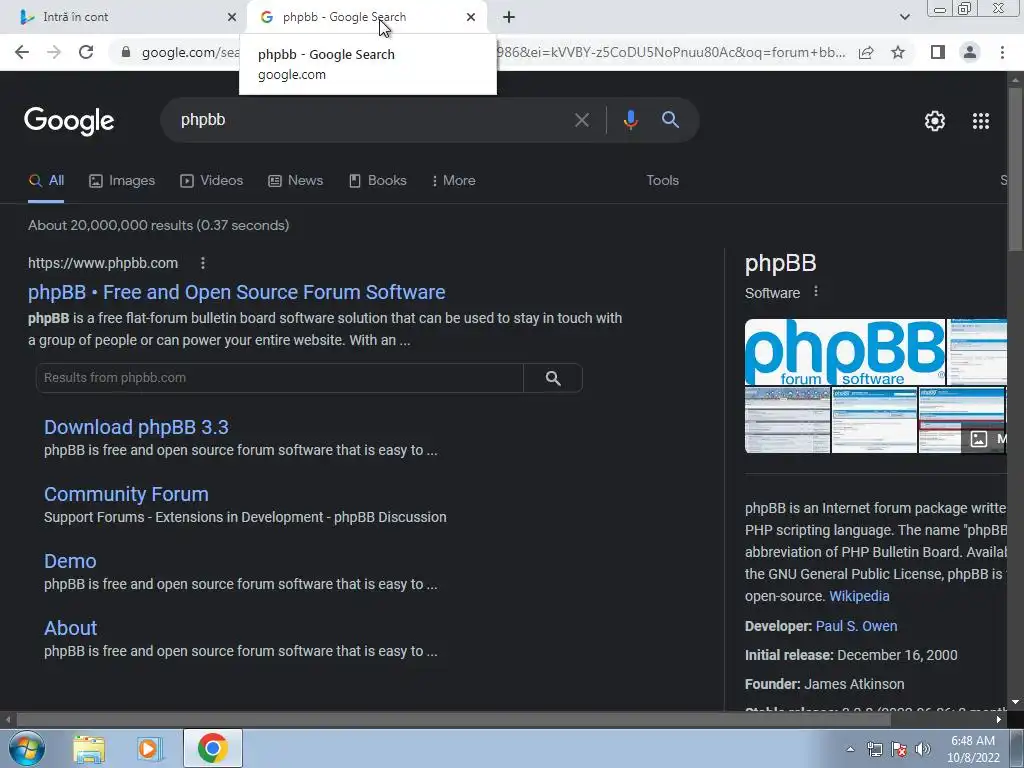Open the Windows Start menu

[25, 748]
